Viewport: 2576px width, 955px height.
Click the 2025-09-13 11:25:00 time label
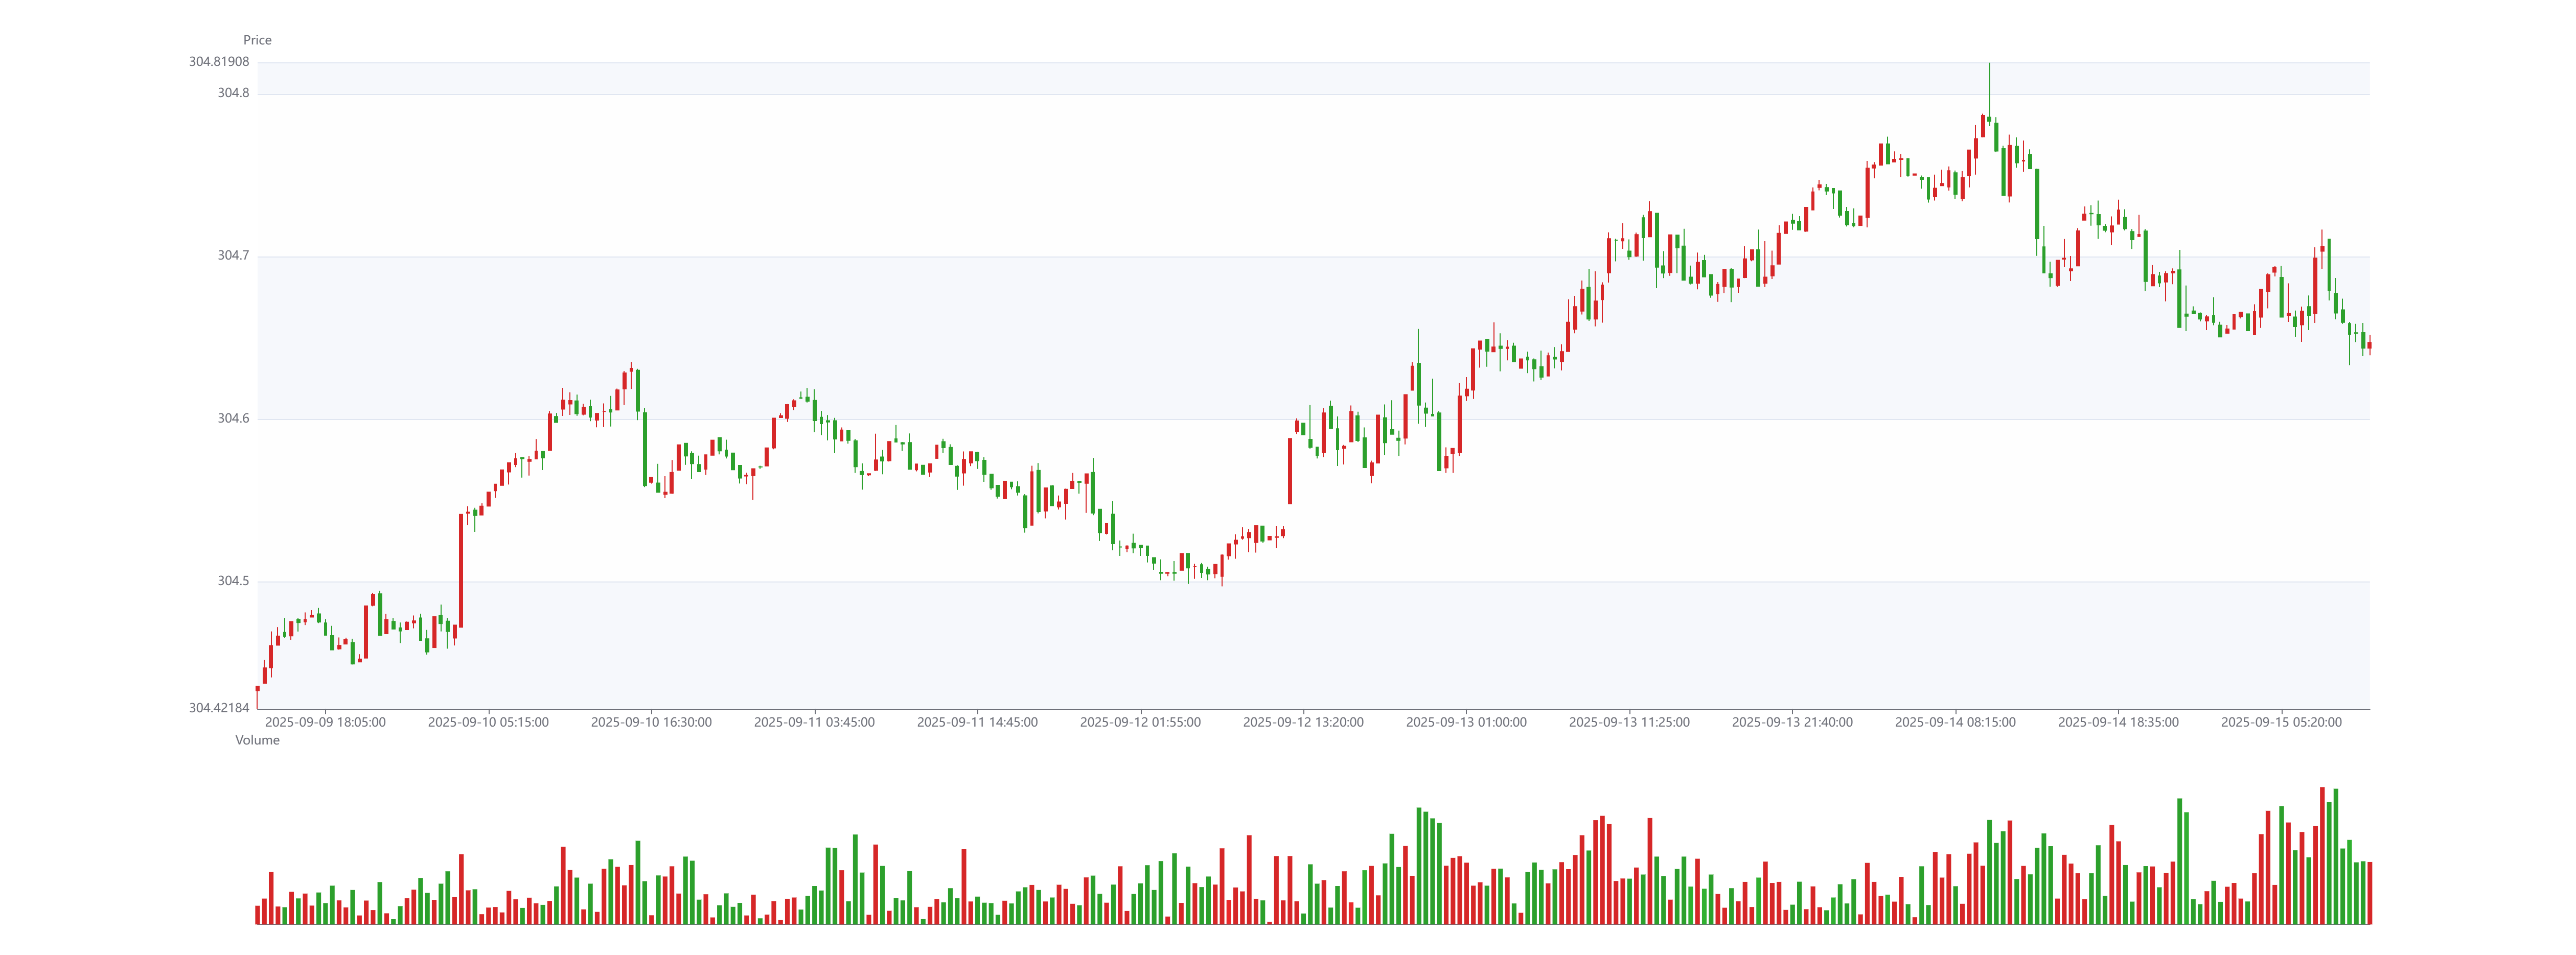[1629, 722]
